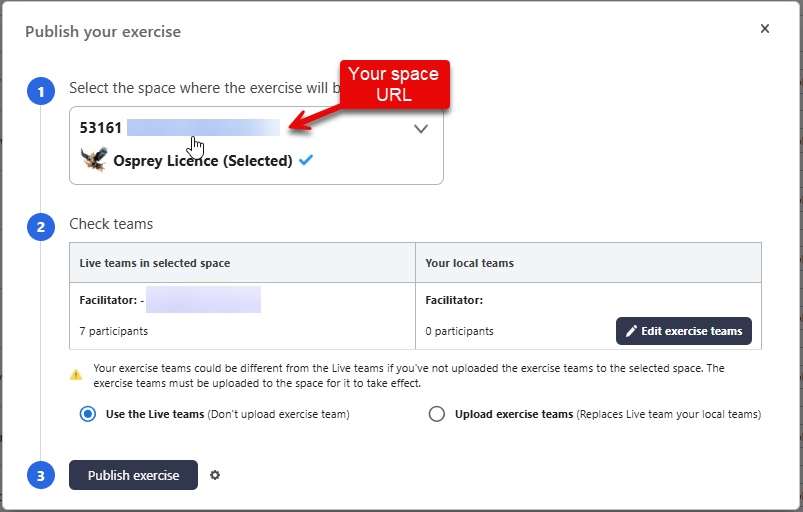Click the yellow warning triangle icon

76,375
